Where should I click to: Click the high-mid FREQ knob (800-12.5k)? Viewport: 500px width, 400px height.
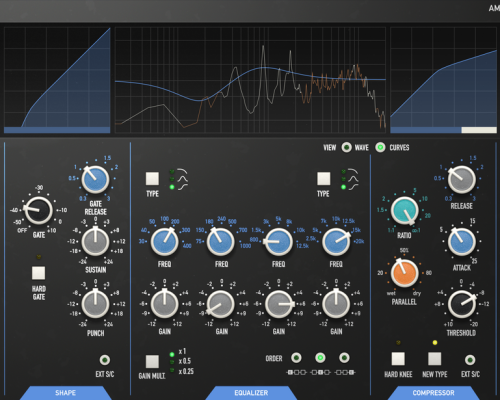click(279, 242)
